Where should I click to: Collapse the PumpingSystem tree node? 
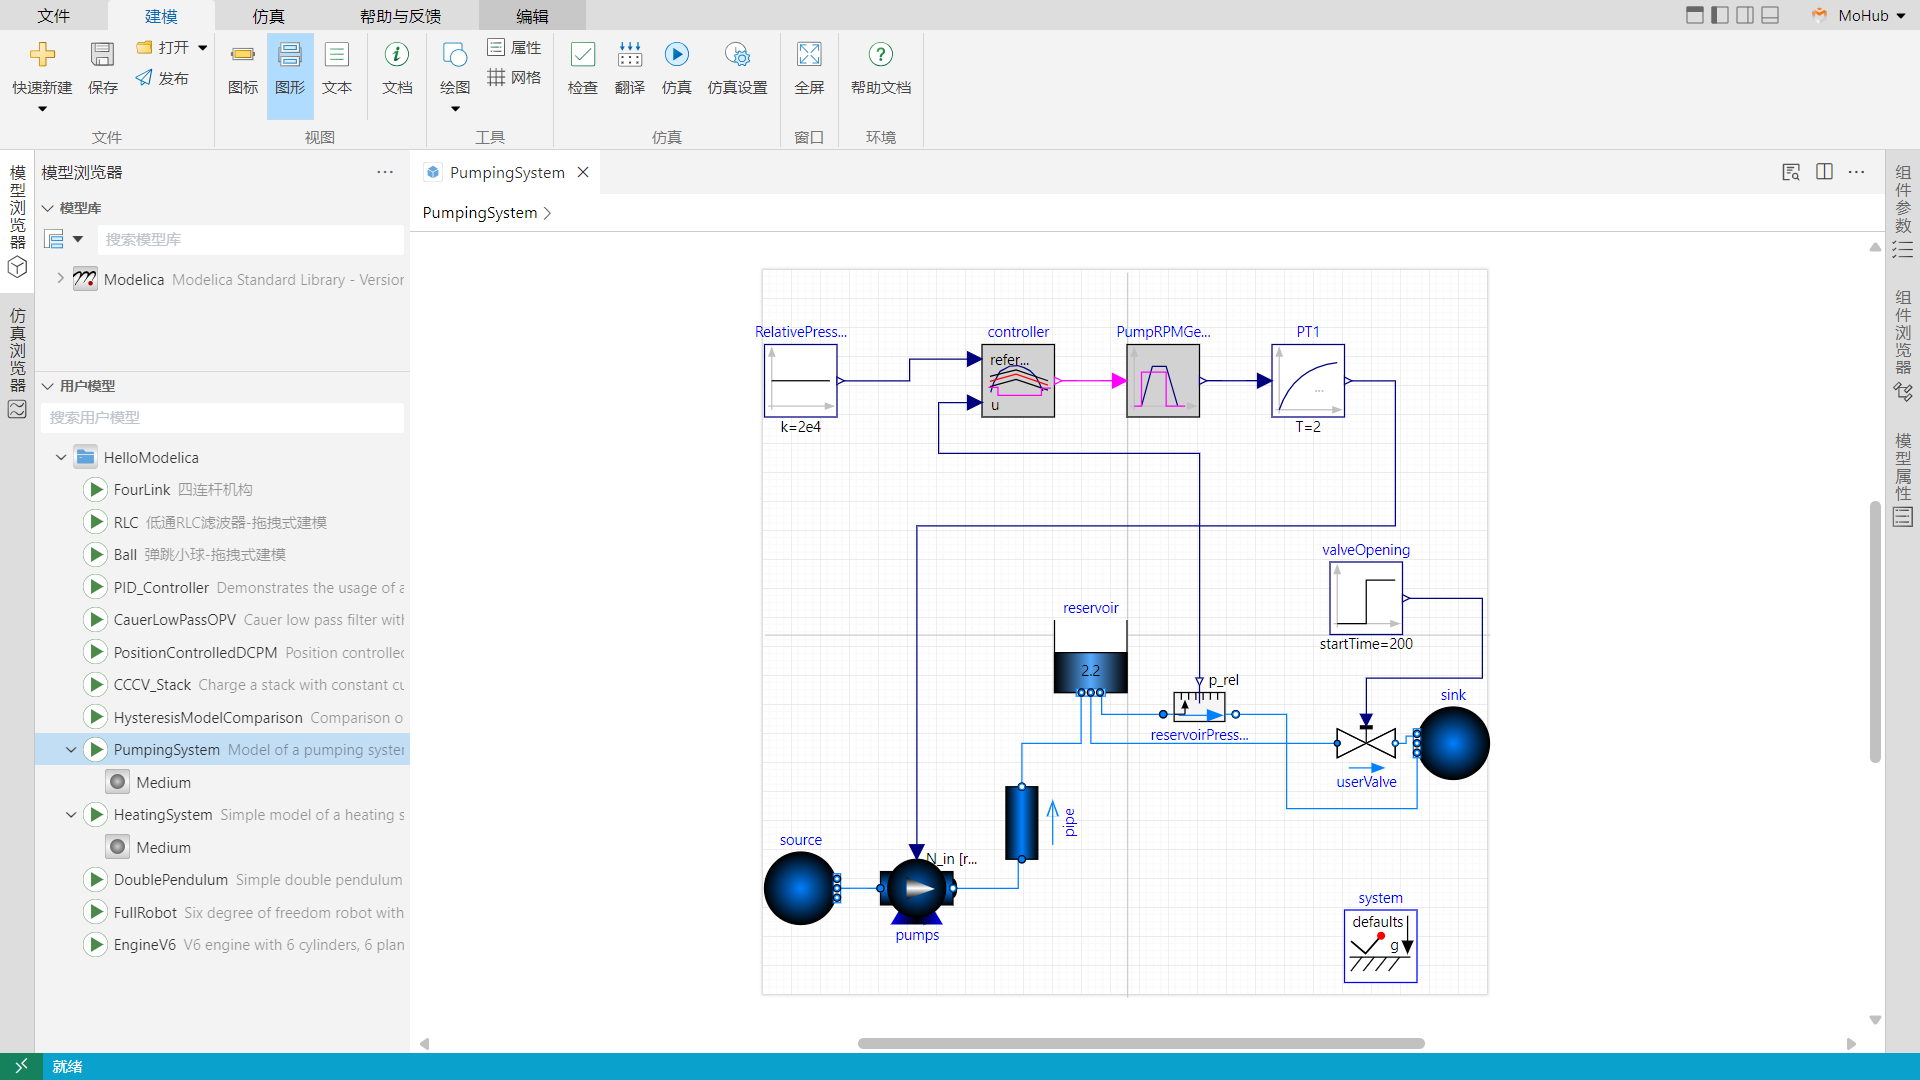coord(70,749)
